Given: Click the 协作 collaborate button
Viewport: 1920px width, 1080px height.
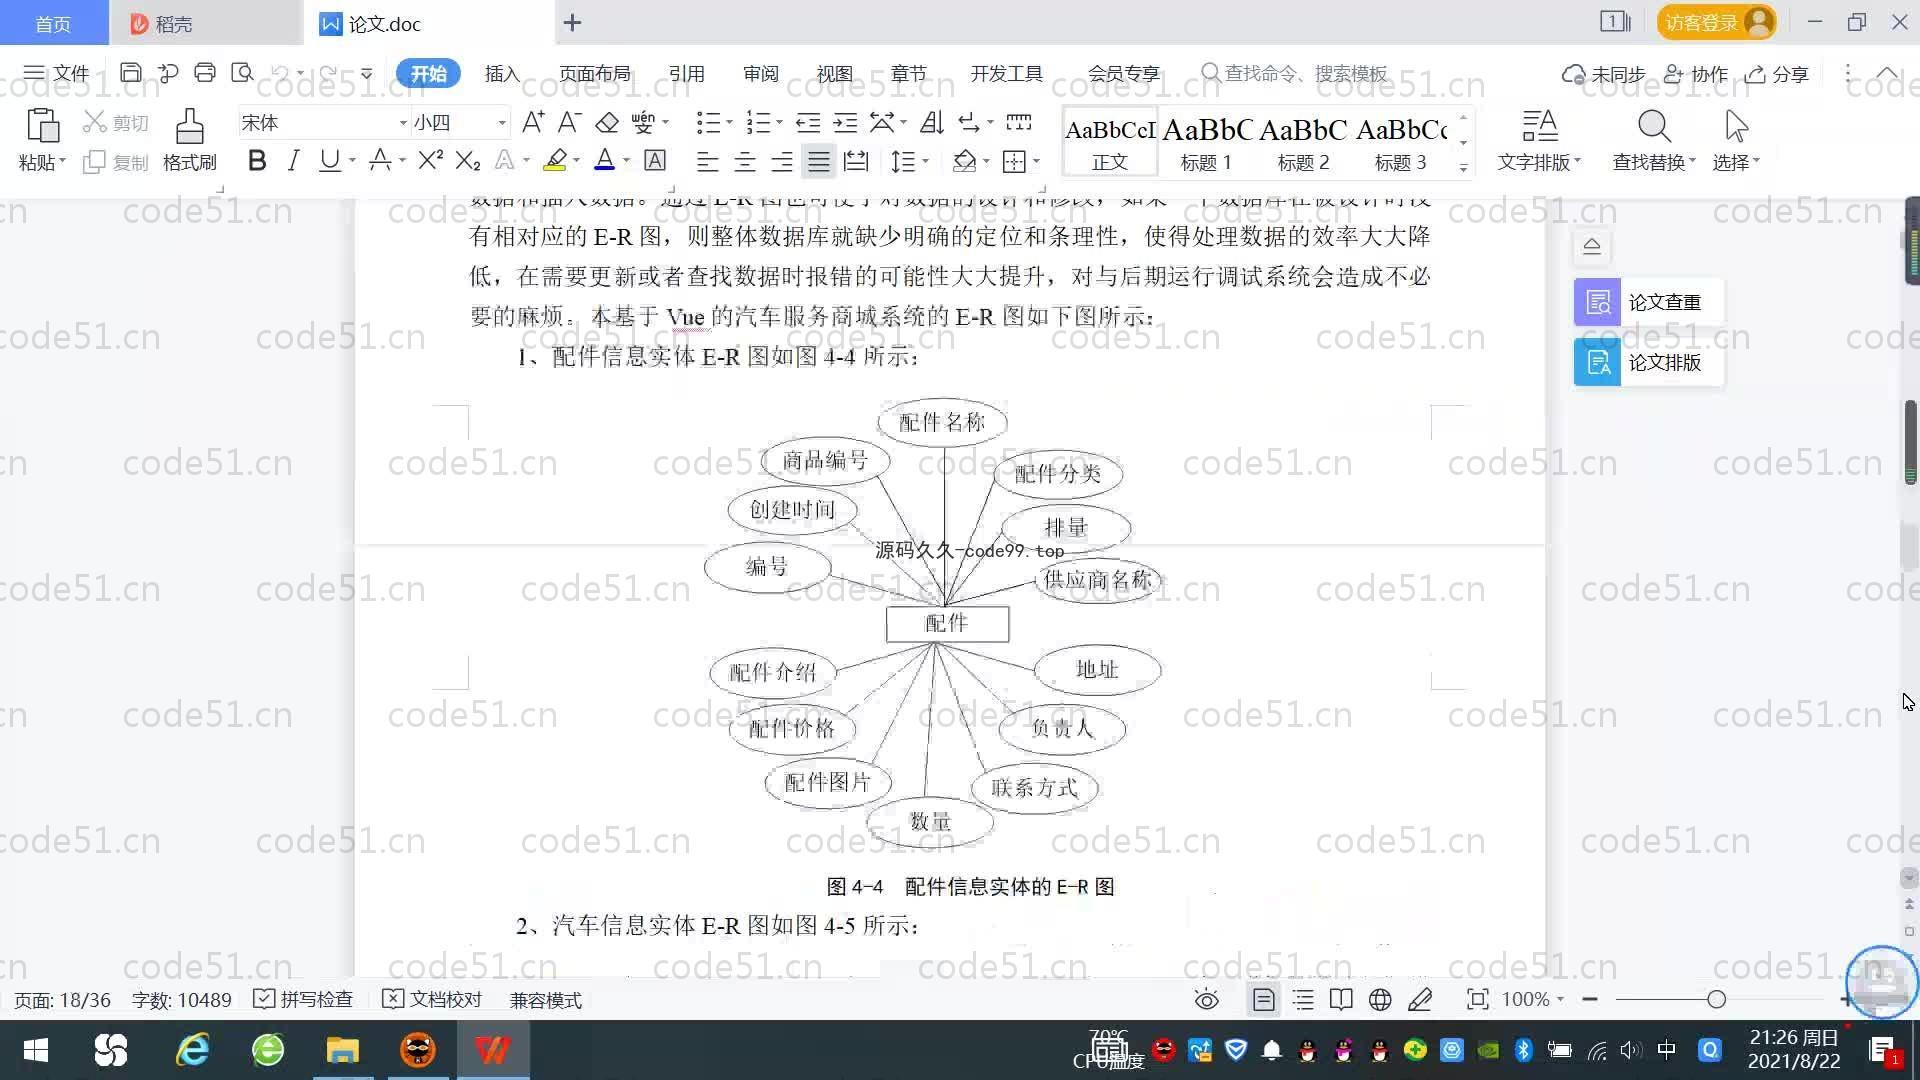Looking at the screenshot, I should coord(1696,74).
